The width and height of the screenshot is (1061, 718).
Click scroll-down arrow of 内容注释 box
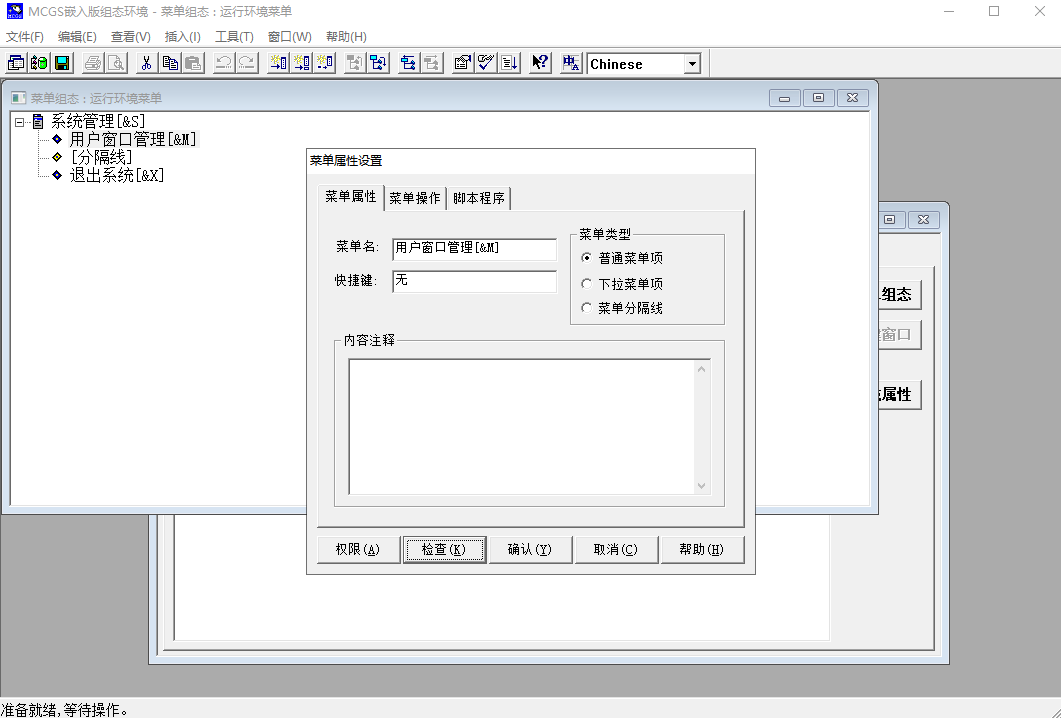[702, 485]
